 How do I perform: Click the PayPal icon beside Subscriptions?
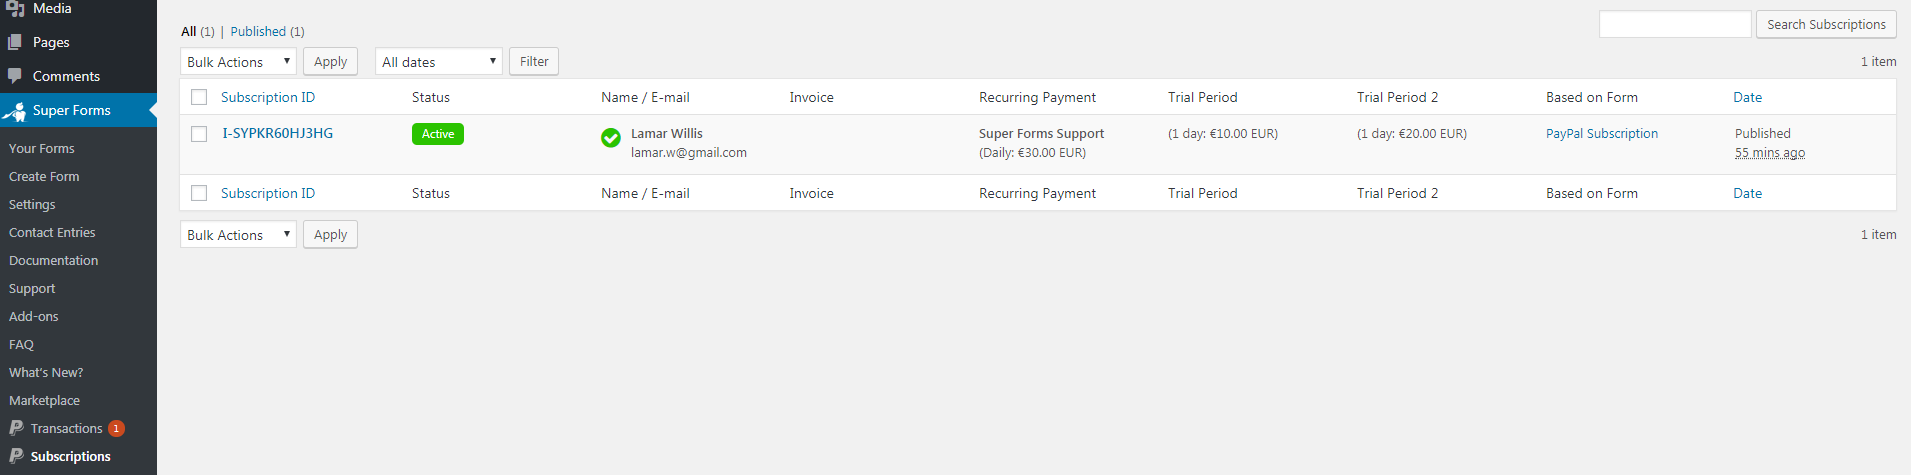[x=16, y=456]
